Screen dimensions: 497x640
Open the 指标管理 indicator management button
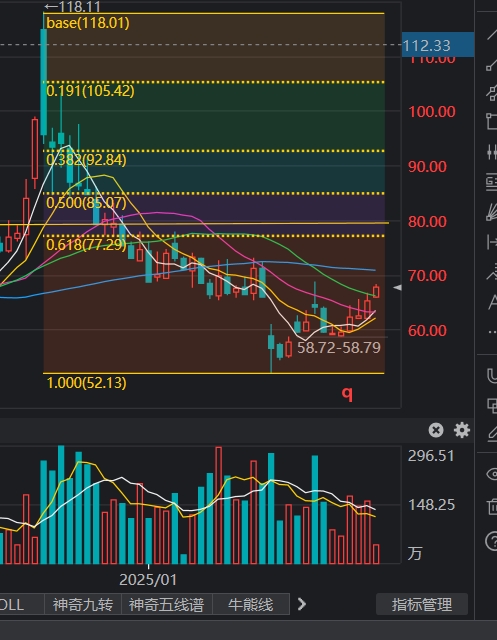tap(422, 604)
